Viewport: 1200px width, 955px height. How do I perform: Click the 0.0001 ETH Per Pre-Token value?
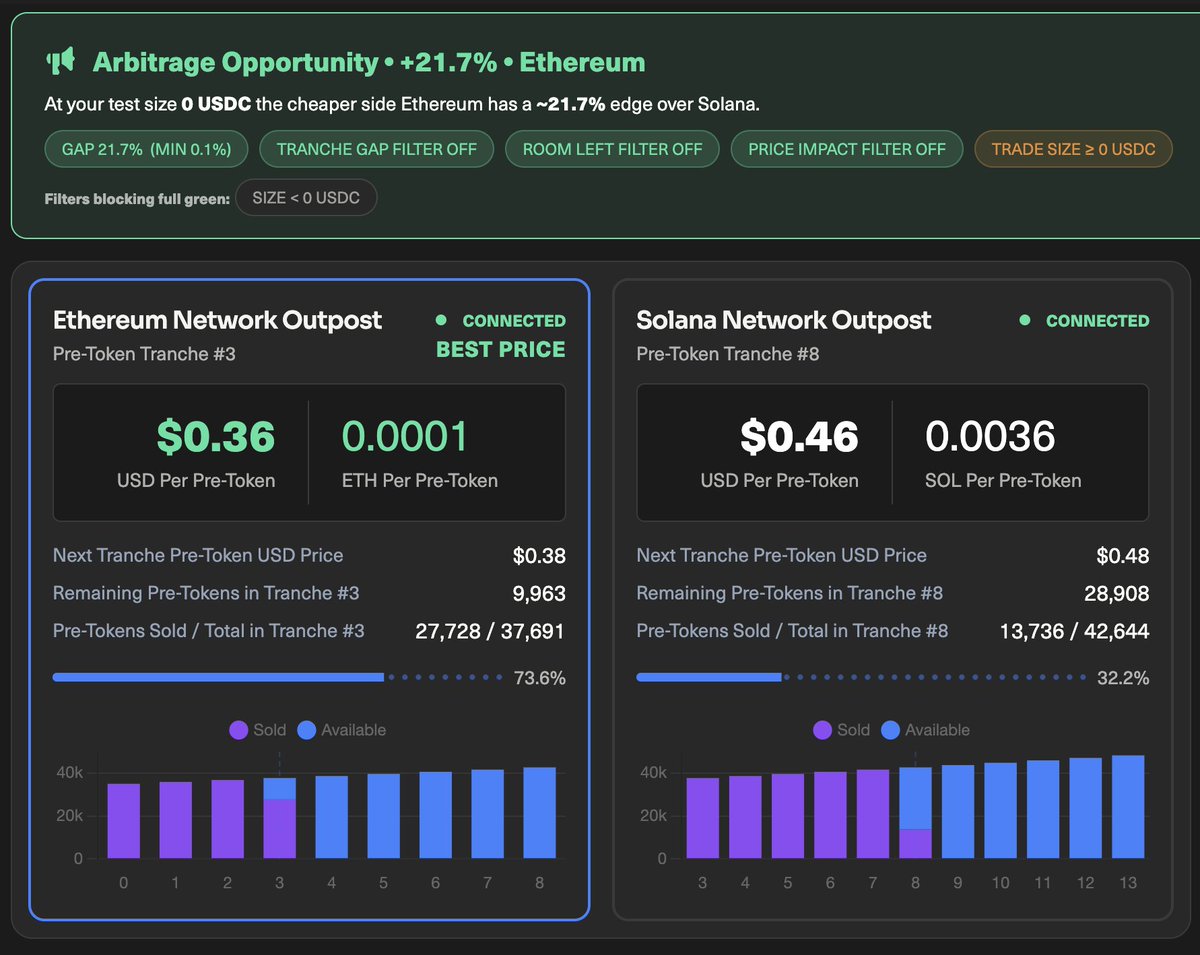[405, 437]
